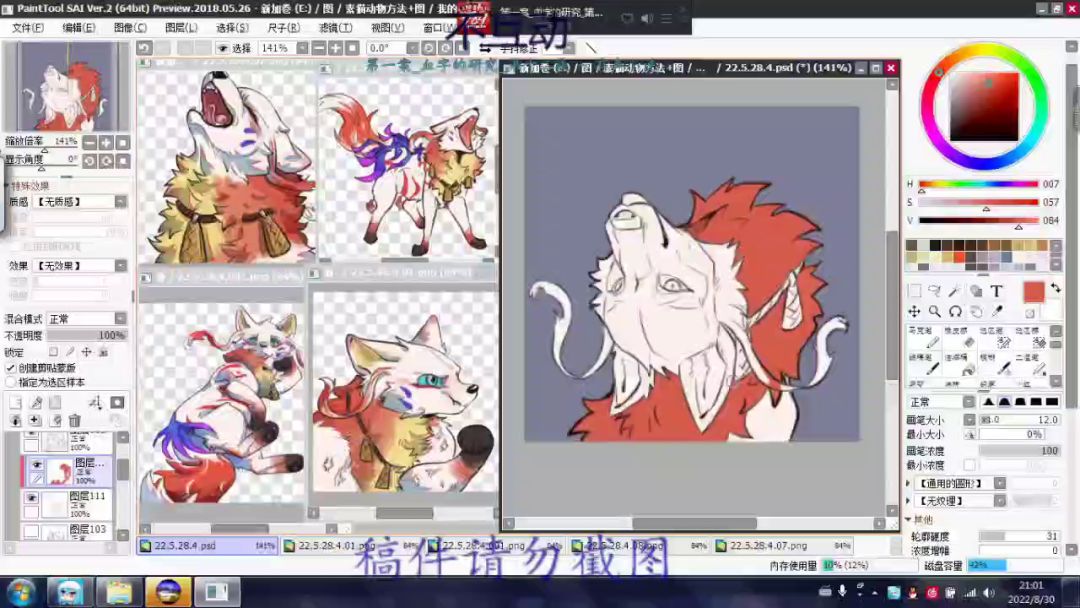Select the lasso selection tool
Screen dimensions: 1080x608
(x=935, y=291)
